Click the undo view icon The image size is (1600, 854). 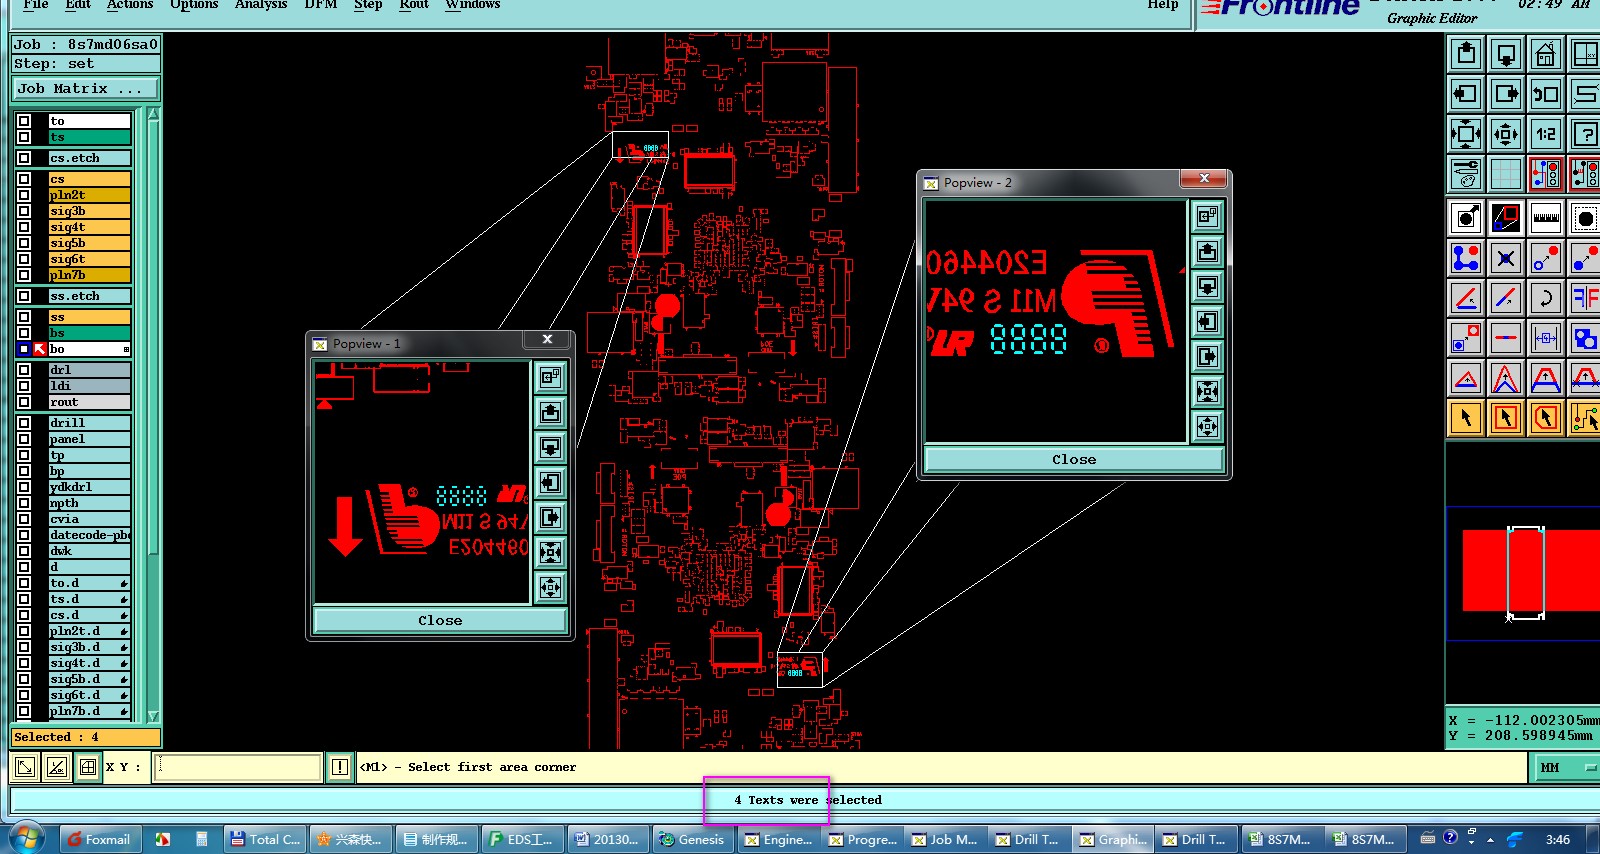(1545, 94)
